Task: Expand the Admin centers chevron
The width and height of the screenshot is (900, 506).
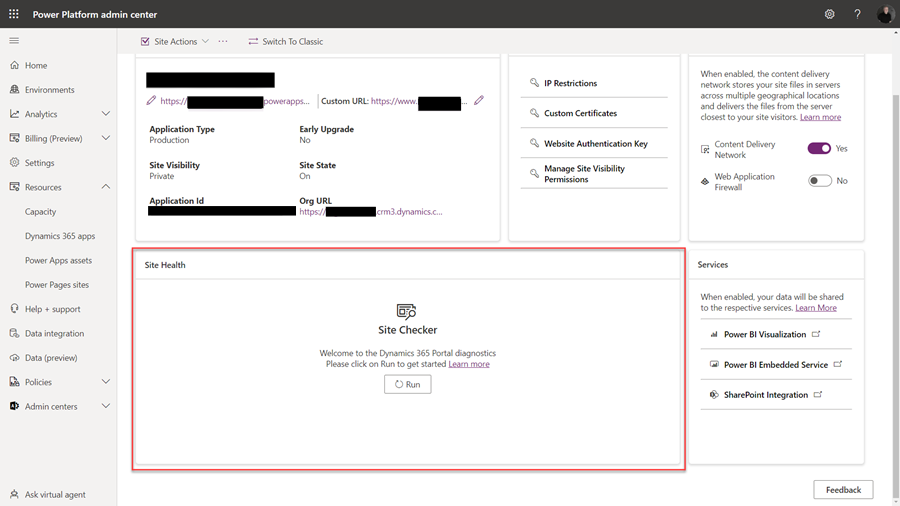Action: pos(106,406)
